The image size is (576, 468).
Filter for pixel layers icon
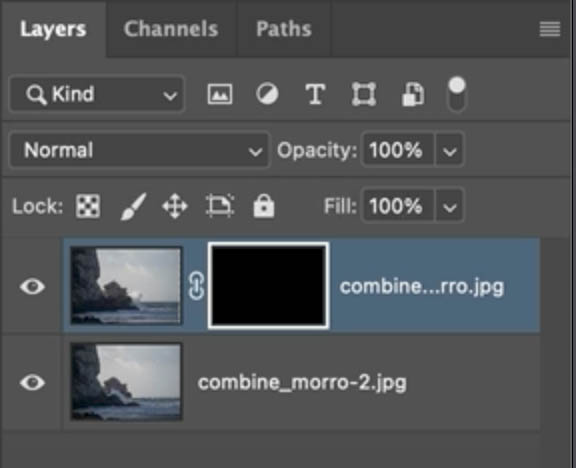click(220, 94)
